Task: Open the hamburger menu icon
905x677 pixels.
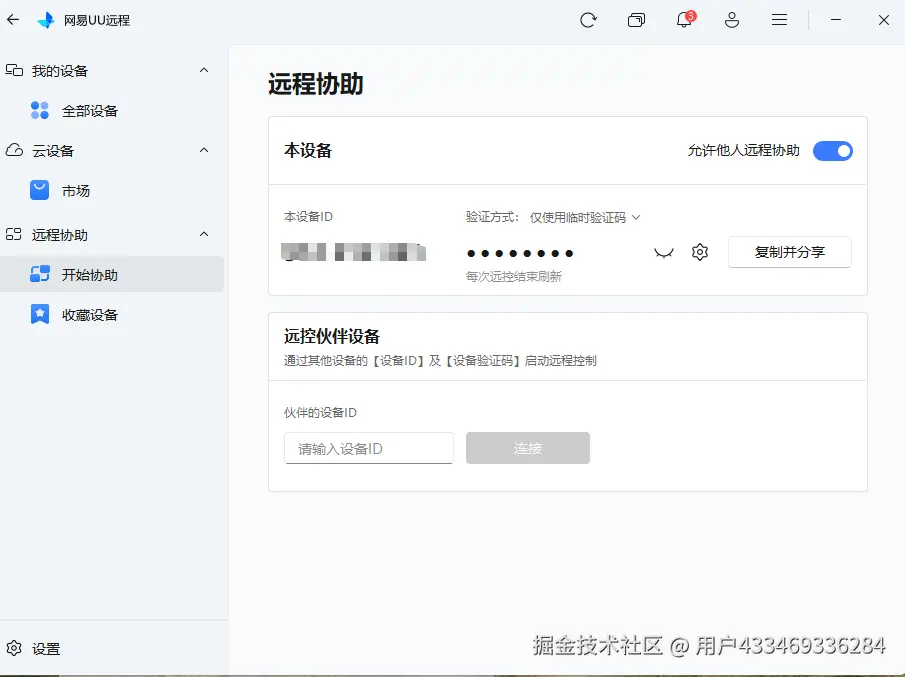Action: [x=779, y=20]
